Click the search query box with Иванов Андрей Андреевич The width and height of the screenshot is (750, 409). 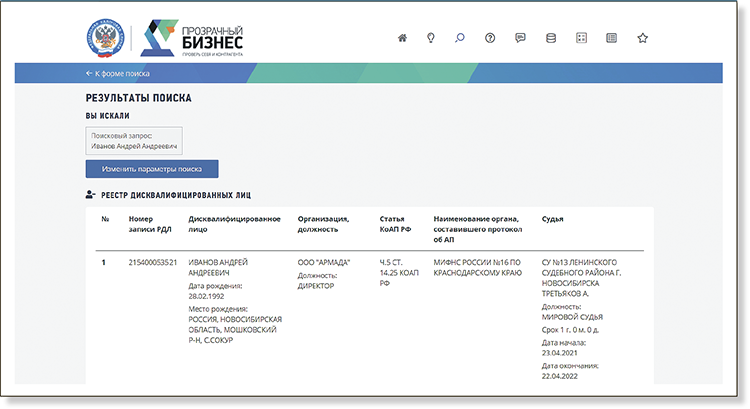point(134,141)
